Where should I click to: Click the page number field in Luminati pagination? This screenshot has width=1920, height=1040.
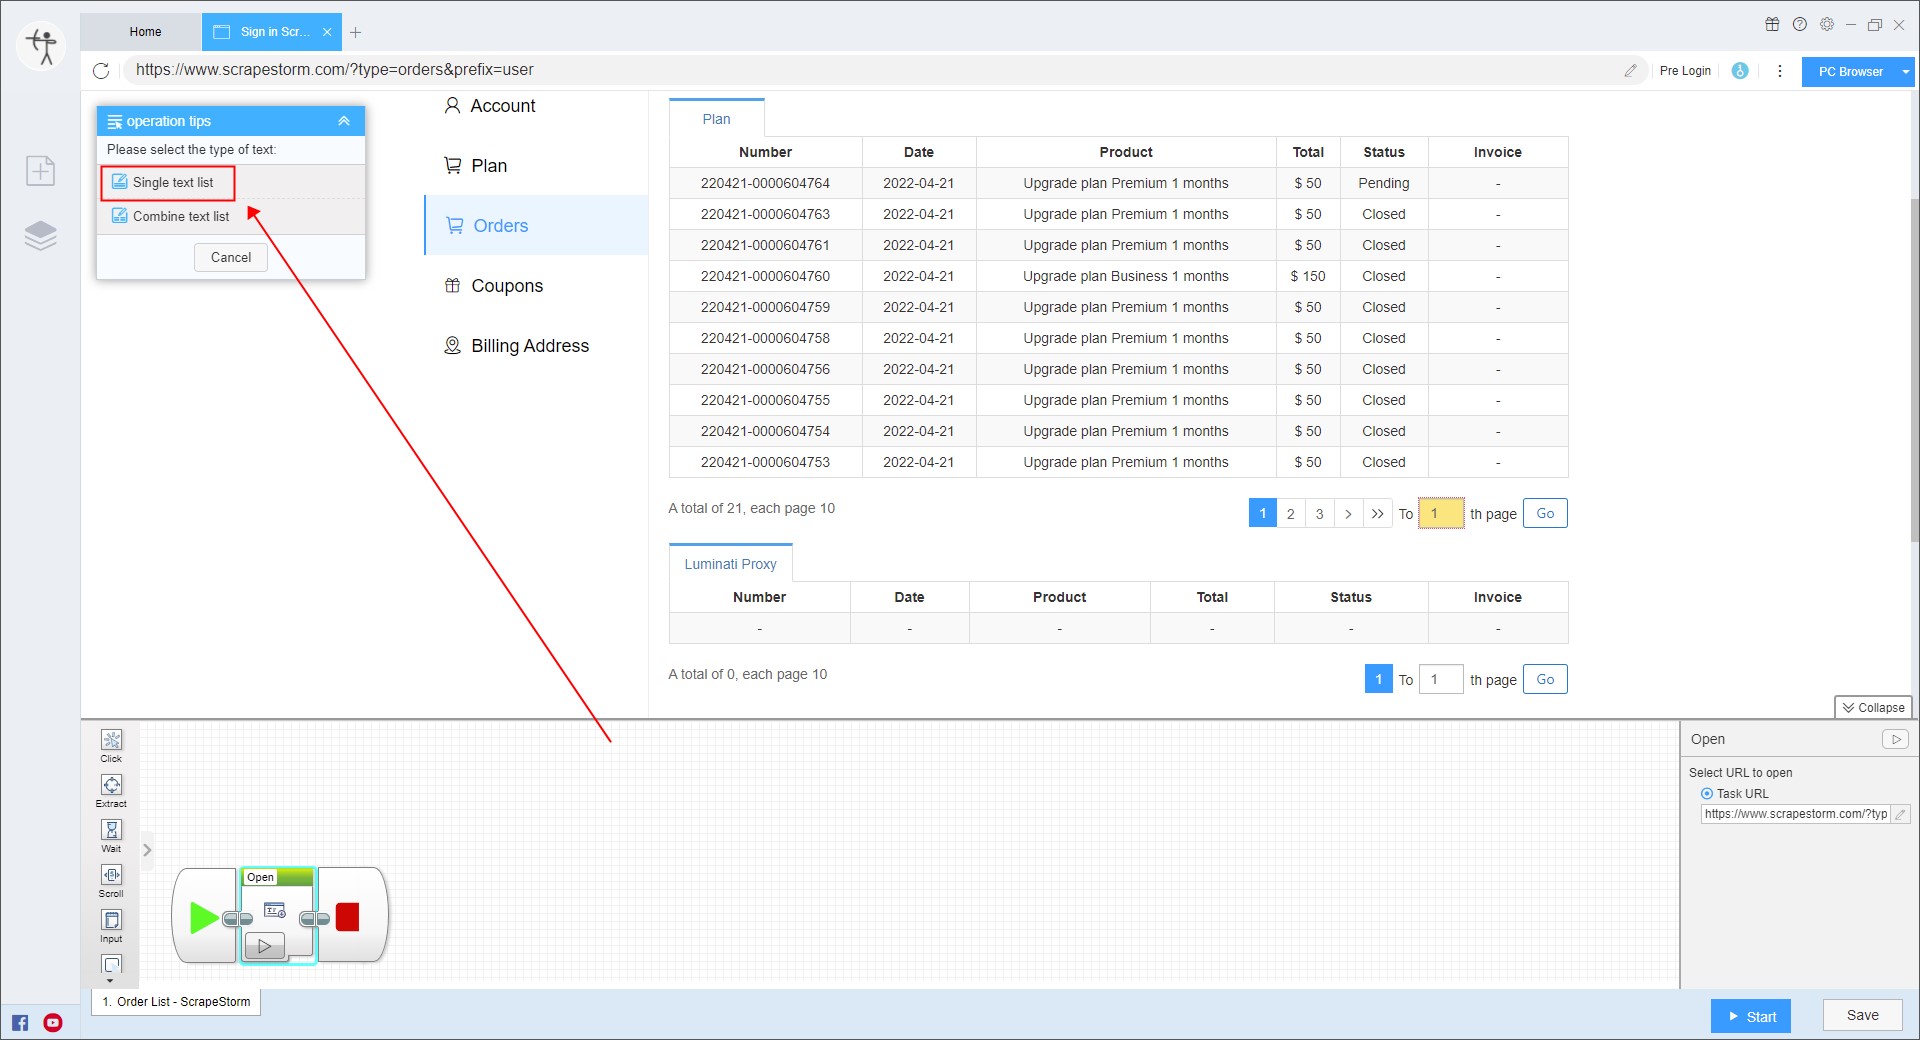1441,680
